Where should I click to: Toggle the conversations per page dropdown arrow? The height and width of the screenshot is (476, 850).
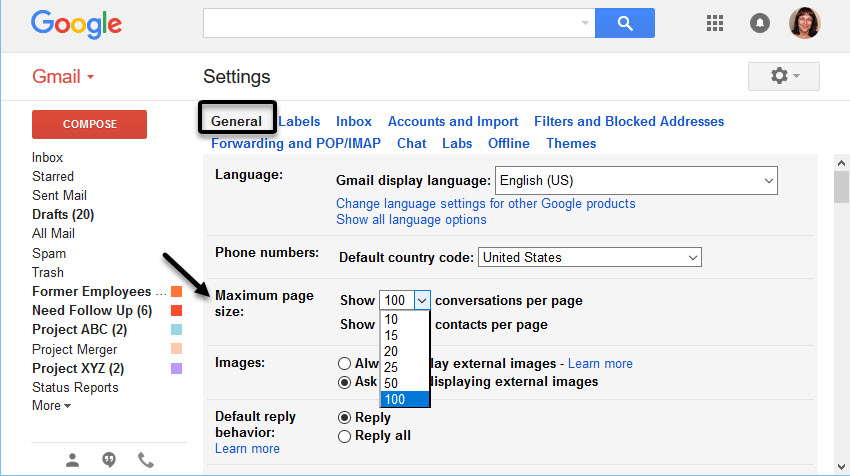[x=422, y=300]
